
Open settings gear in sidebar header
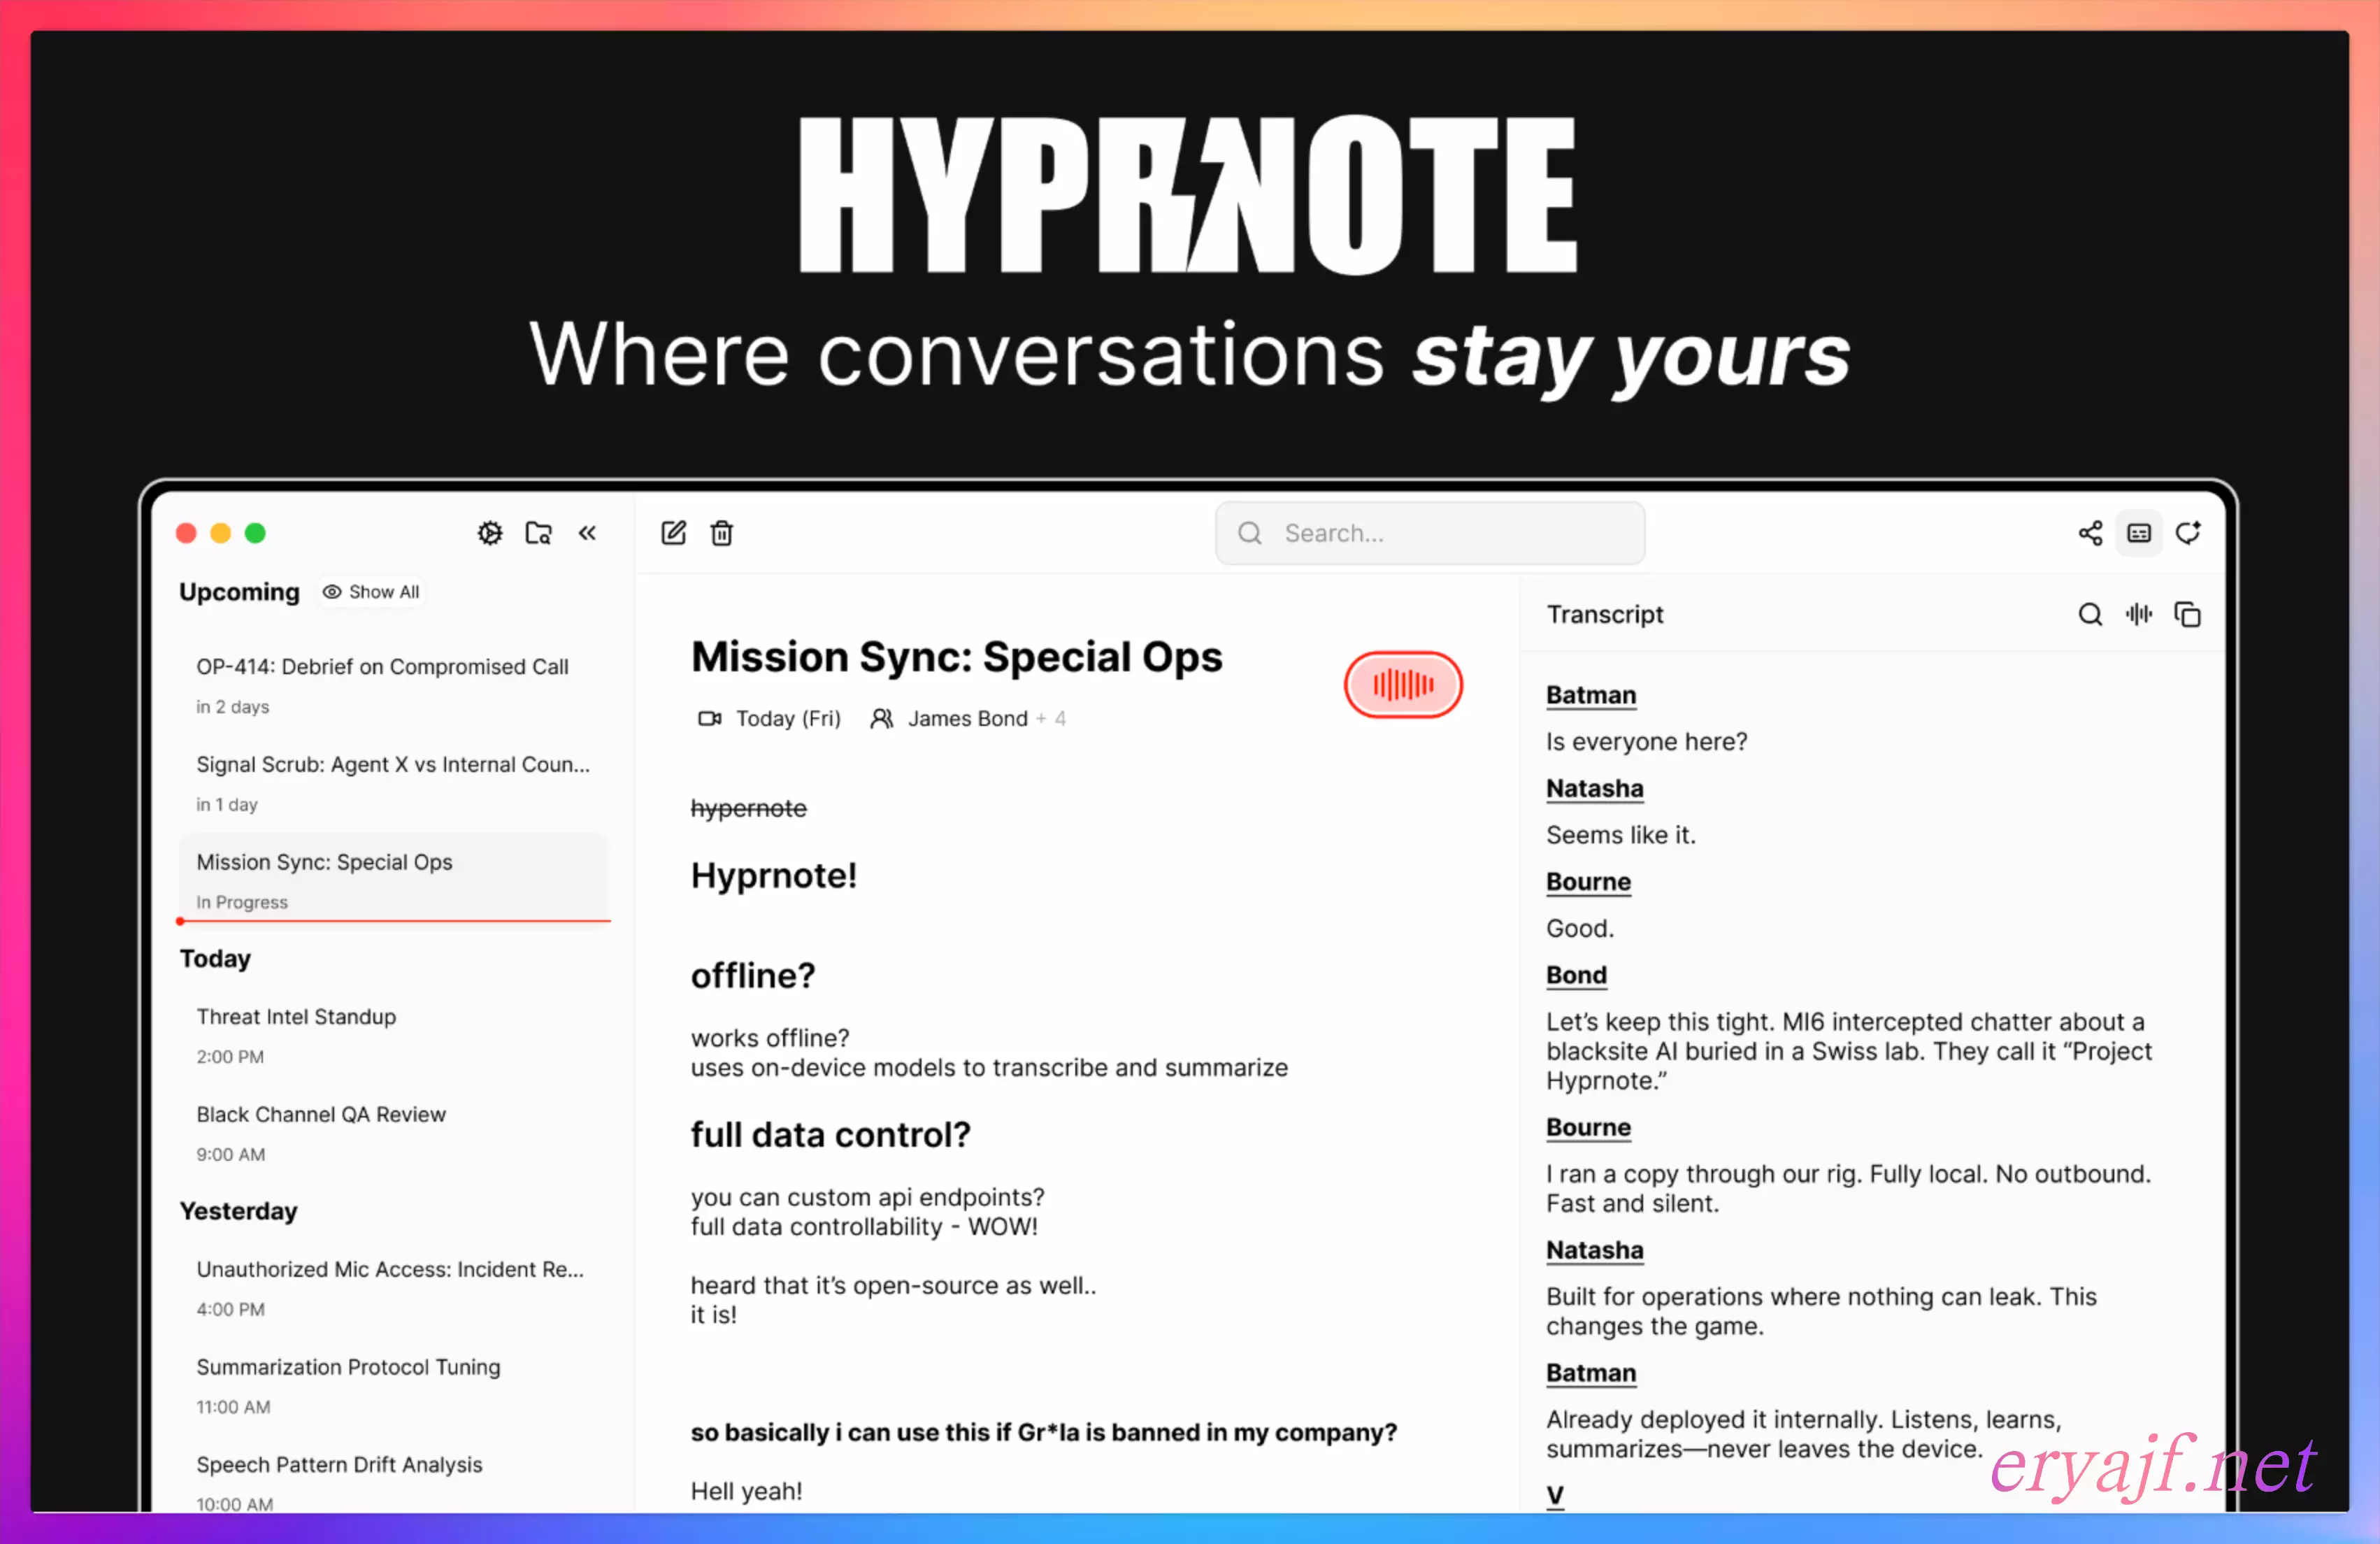(x=489, y=533)
